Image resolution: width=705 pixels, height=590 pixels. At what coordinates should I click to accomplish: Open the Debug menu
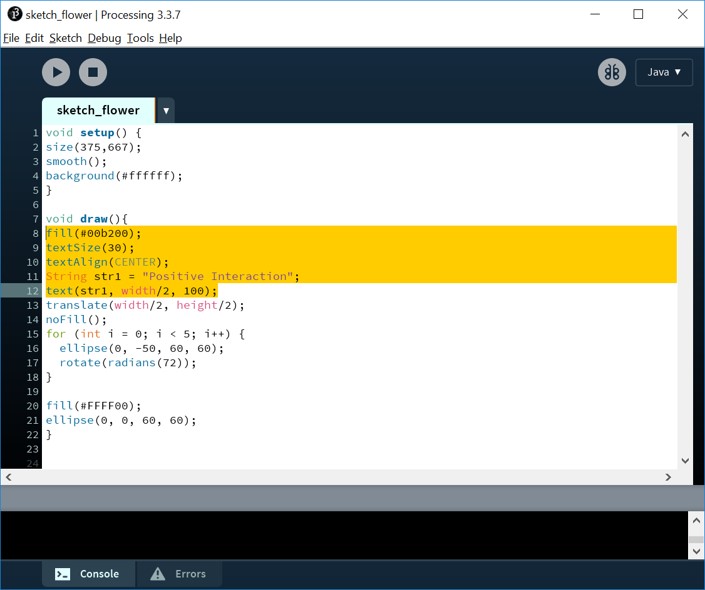(x=104, y=38)
